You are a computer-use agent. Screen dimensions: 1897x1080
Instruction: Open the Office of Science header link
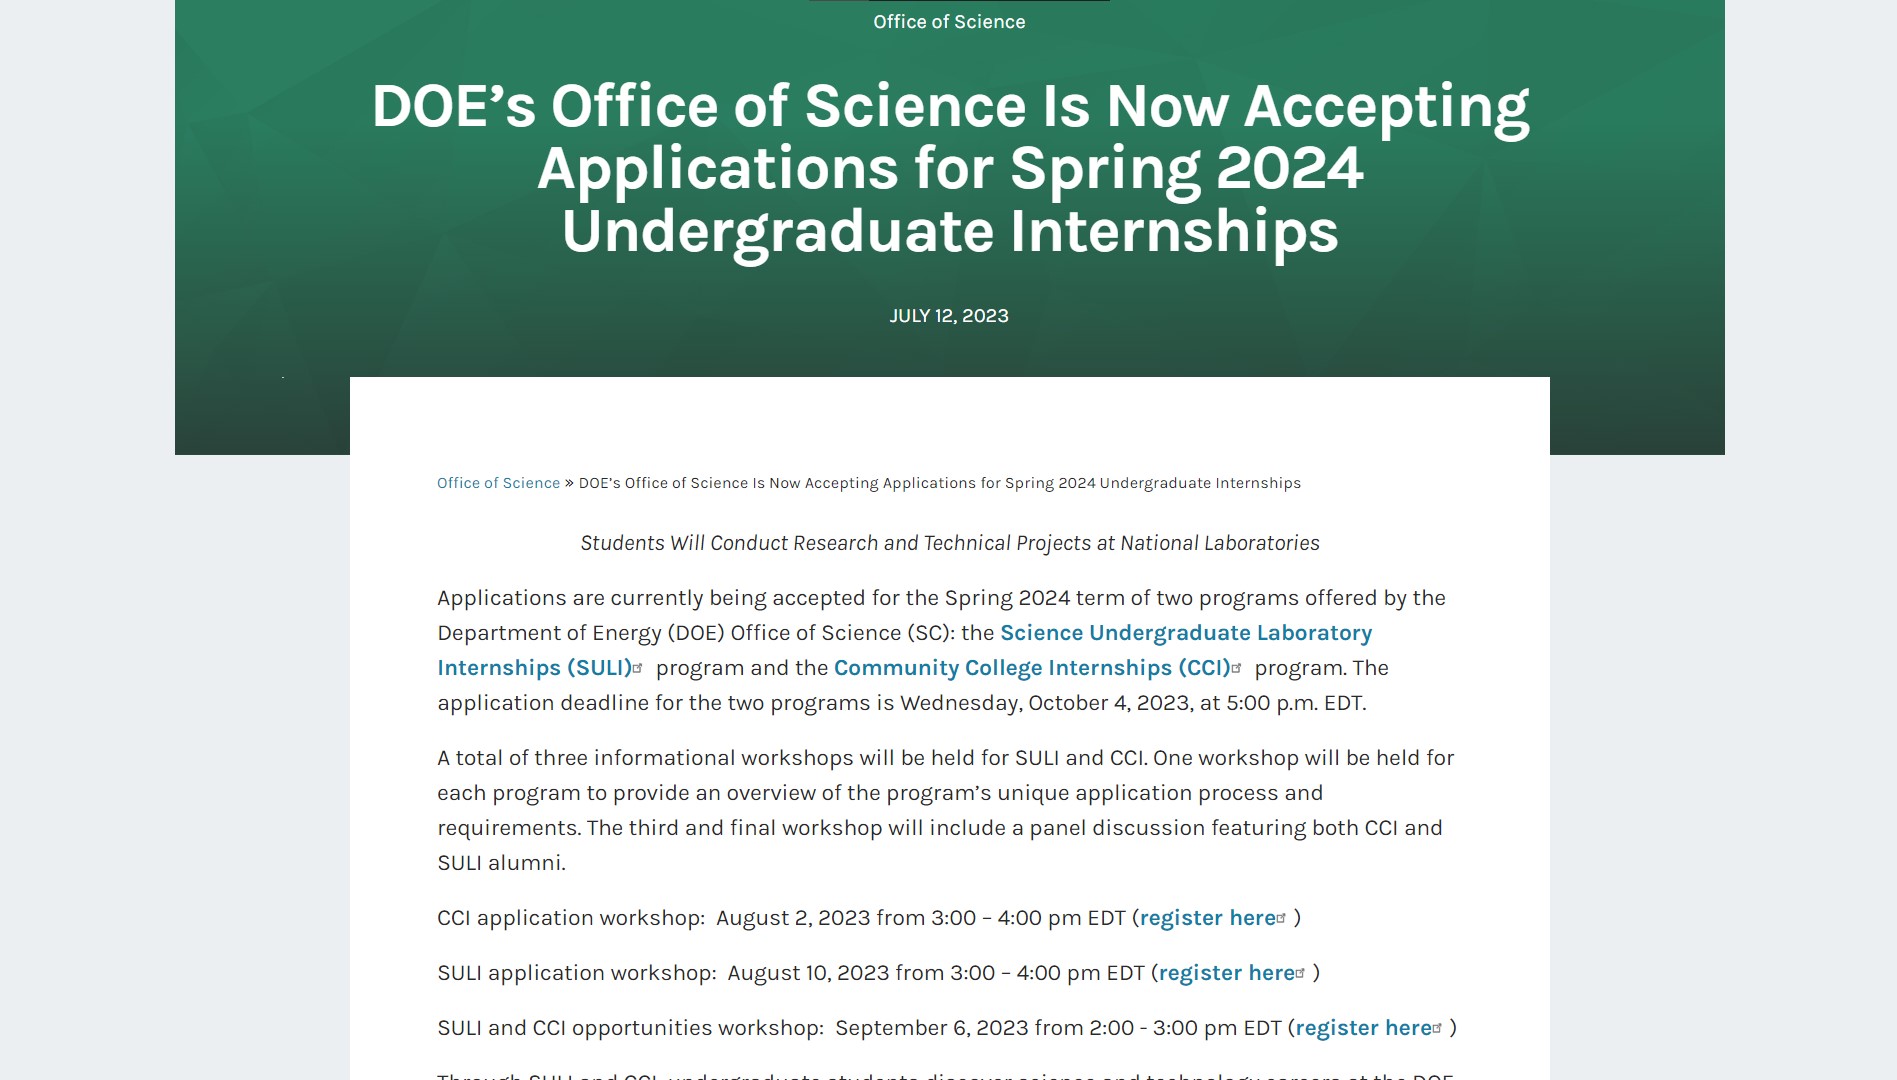949,22
